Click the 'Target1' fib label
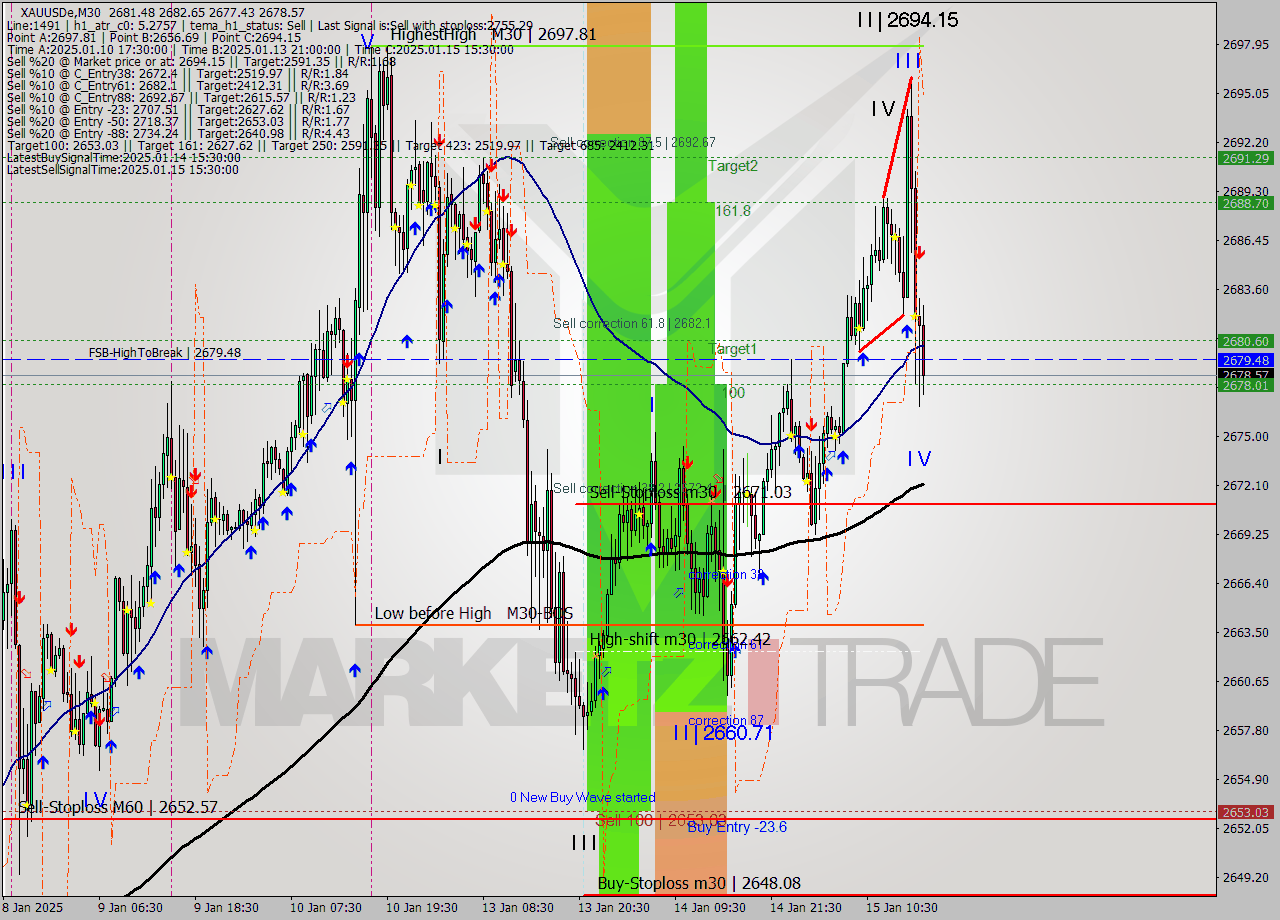 coord(733,349)
